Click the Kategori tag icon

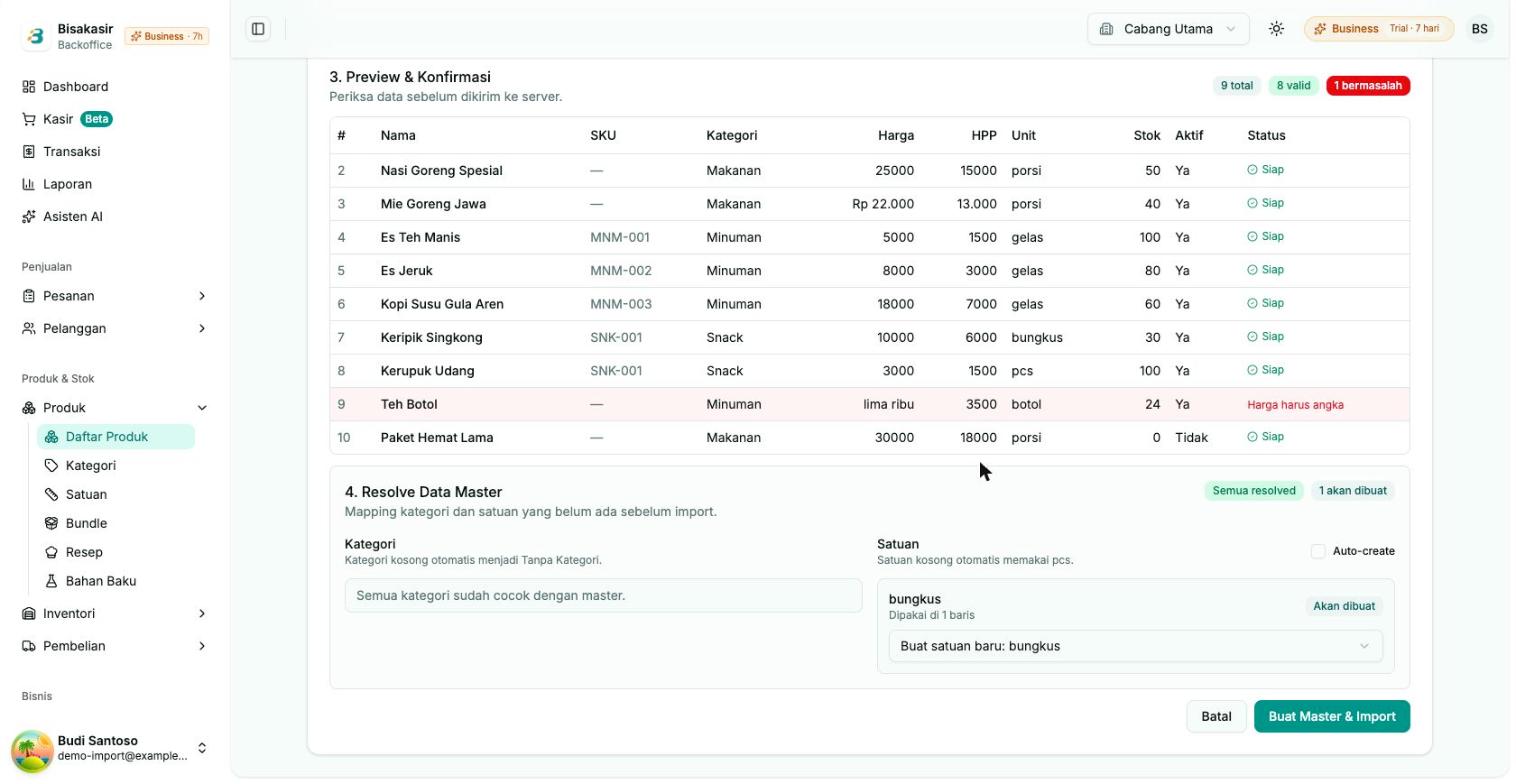point(52,466)
